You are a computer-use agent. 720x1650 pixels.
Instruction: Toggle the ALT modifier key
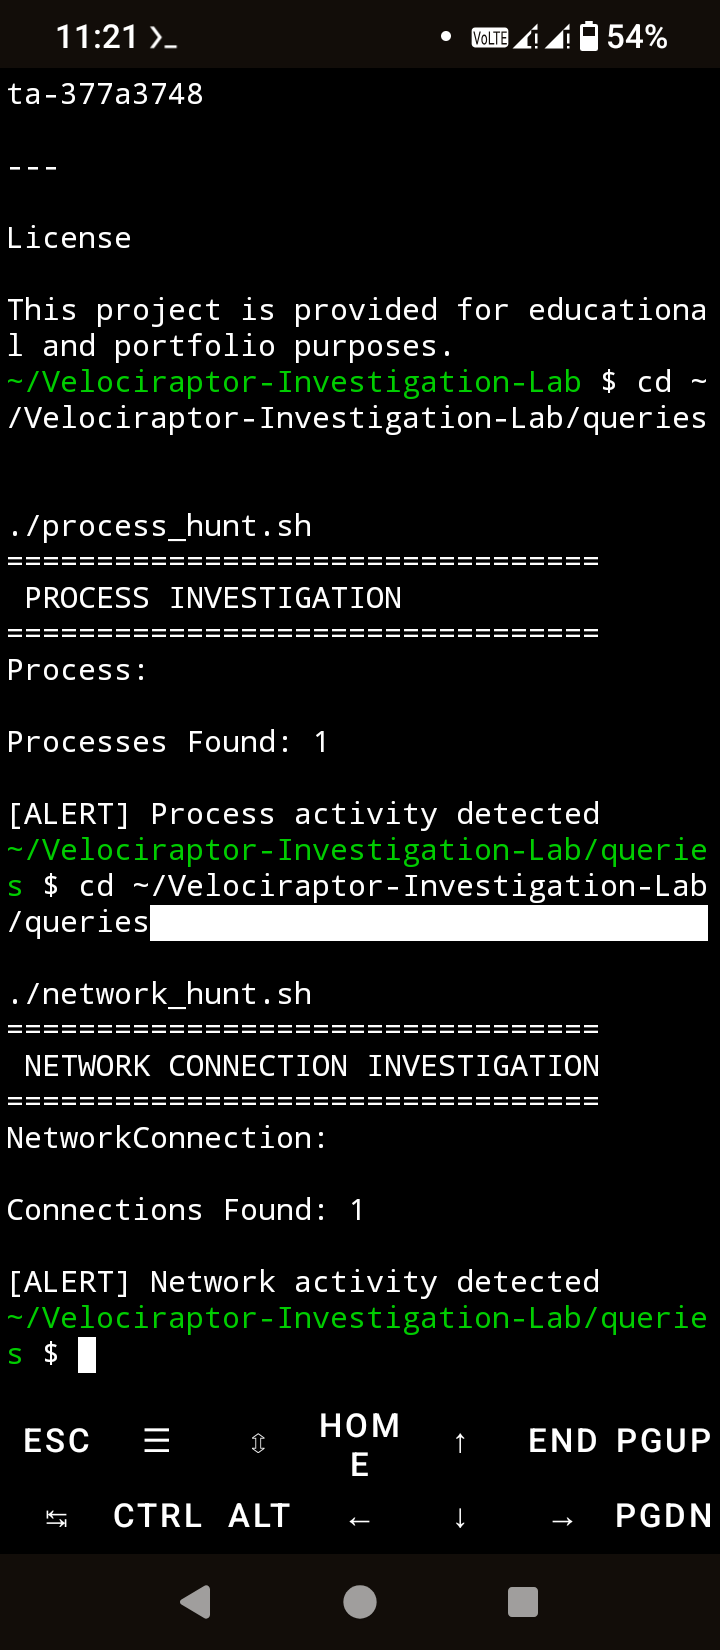(x=259, y=1516)
